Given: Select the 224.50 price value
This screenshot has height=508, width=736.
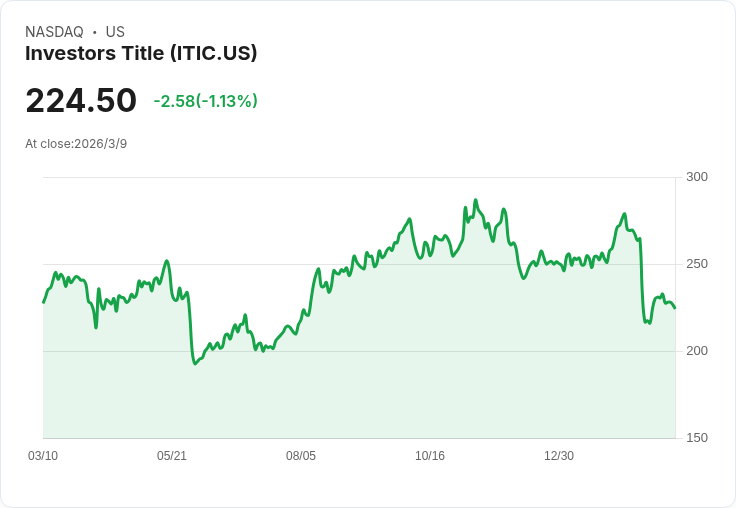Looking at the screenshot, I should pyautogui.click(x=81, y=100).
